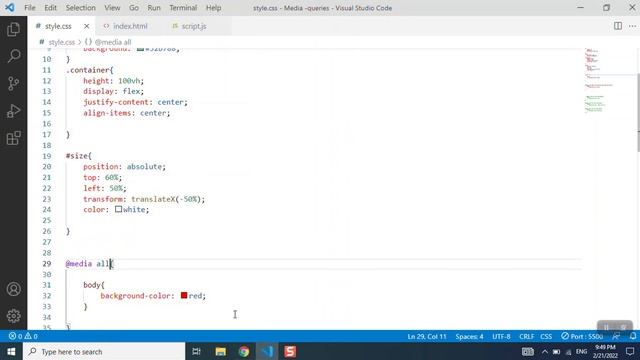The image size is (640, 360).
Task: Close the style.css tab
Action: [x=87, y=26]
